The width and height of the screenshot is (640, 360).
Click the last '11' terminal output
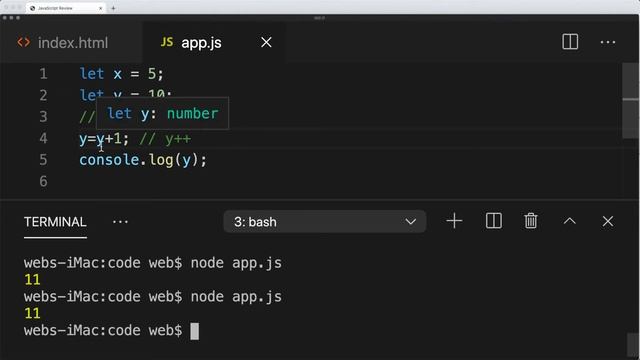coord(32,313)
